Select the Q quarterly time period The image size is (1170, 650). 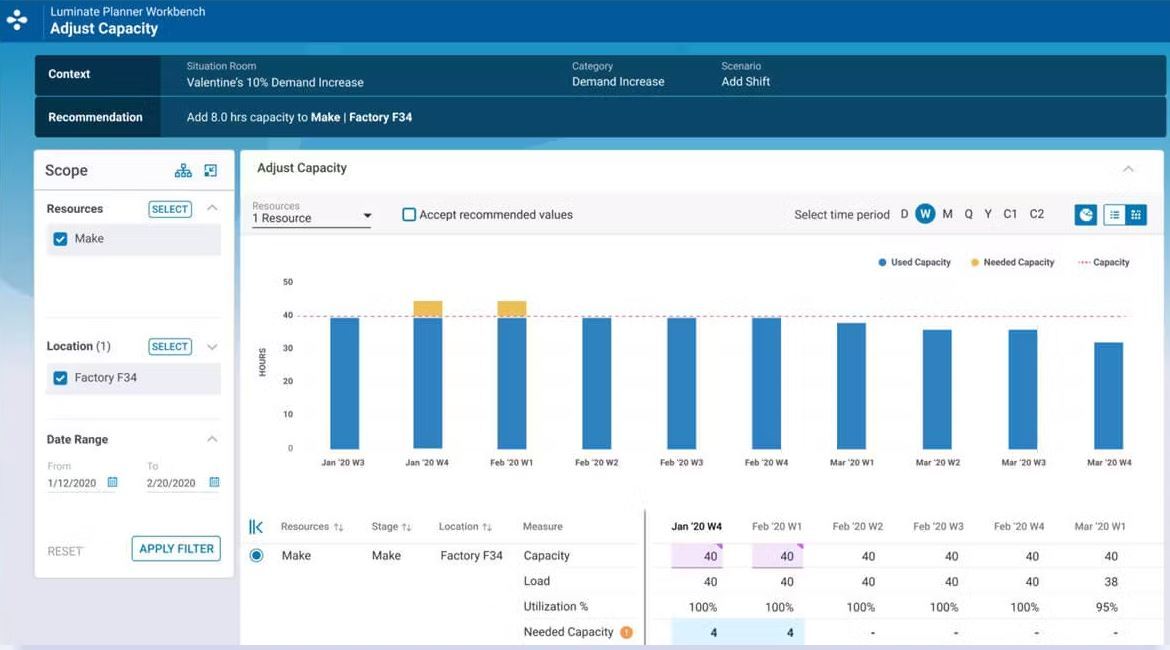(968, 214)
